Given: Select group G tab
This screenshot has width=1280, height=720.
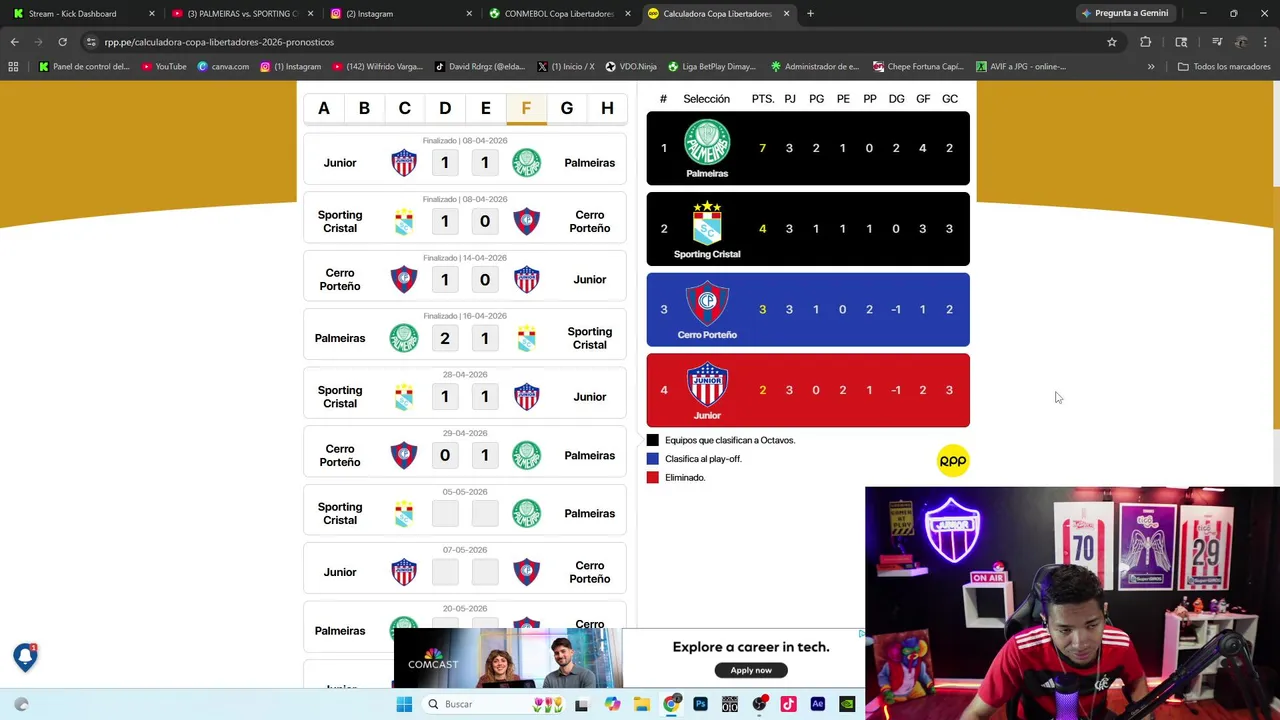Looking at the screenshot, I should pos(567,108).
